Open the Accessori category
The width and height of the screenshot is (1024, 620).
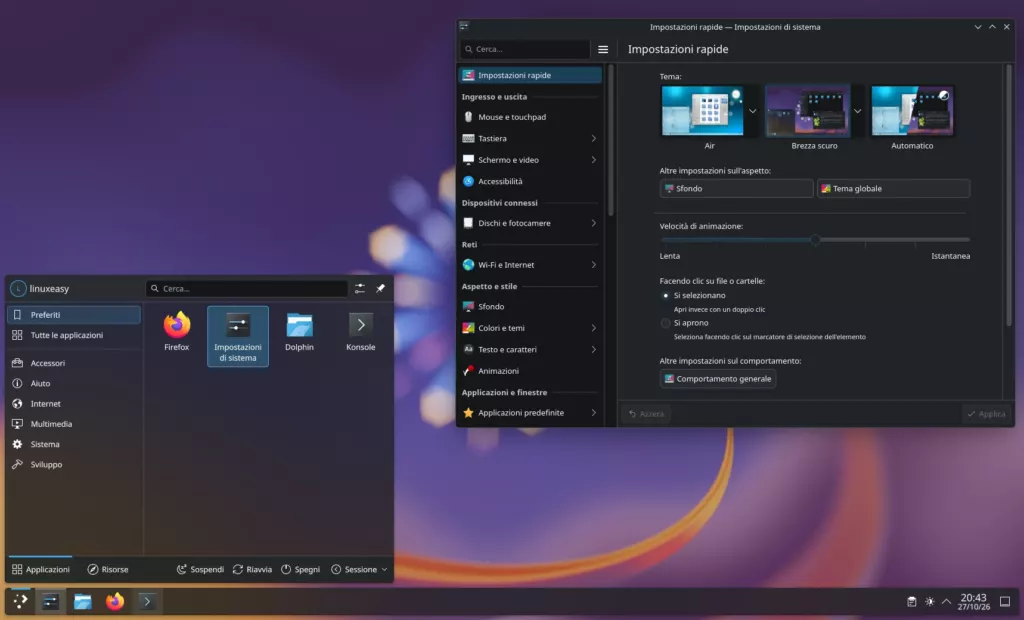[x=74, y=363]
